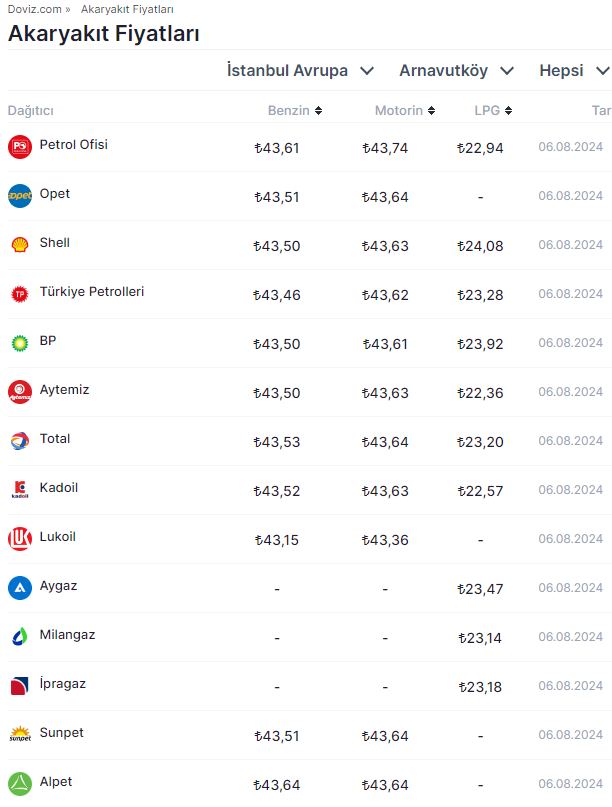Select the Kadoil distributor name
This screenshot has height=807, width=612.
tap(58, 488)
